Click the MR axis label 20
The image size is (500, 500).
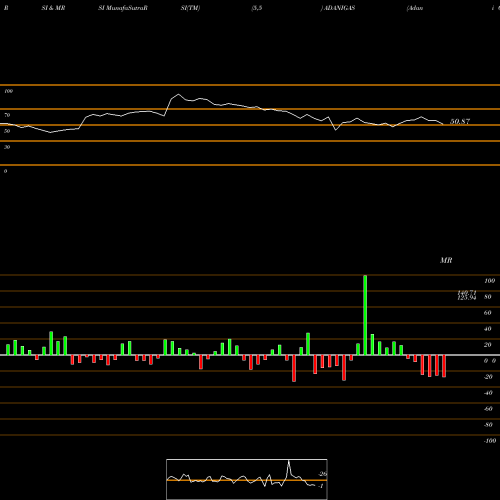pos(488,345)
